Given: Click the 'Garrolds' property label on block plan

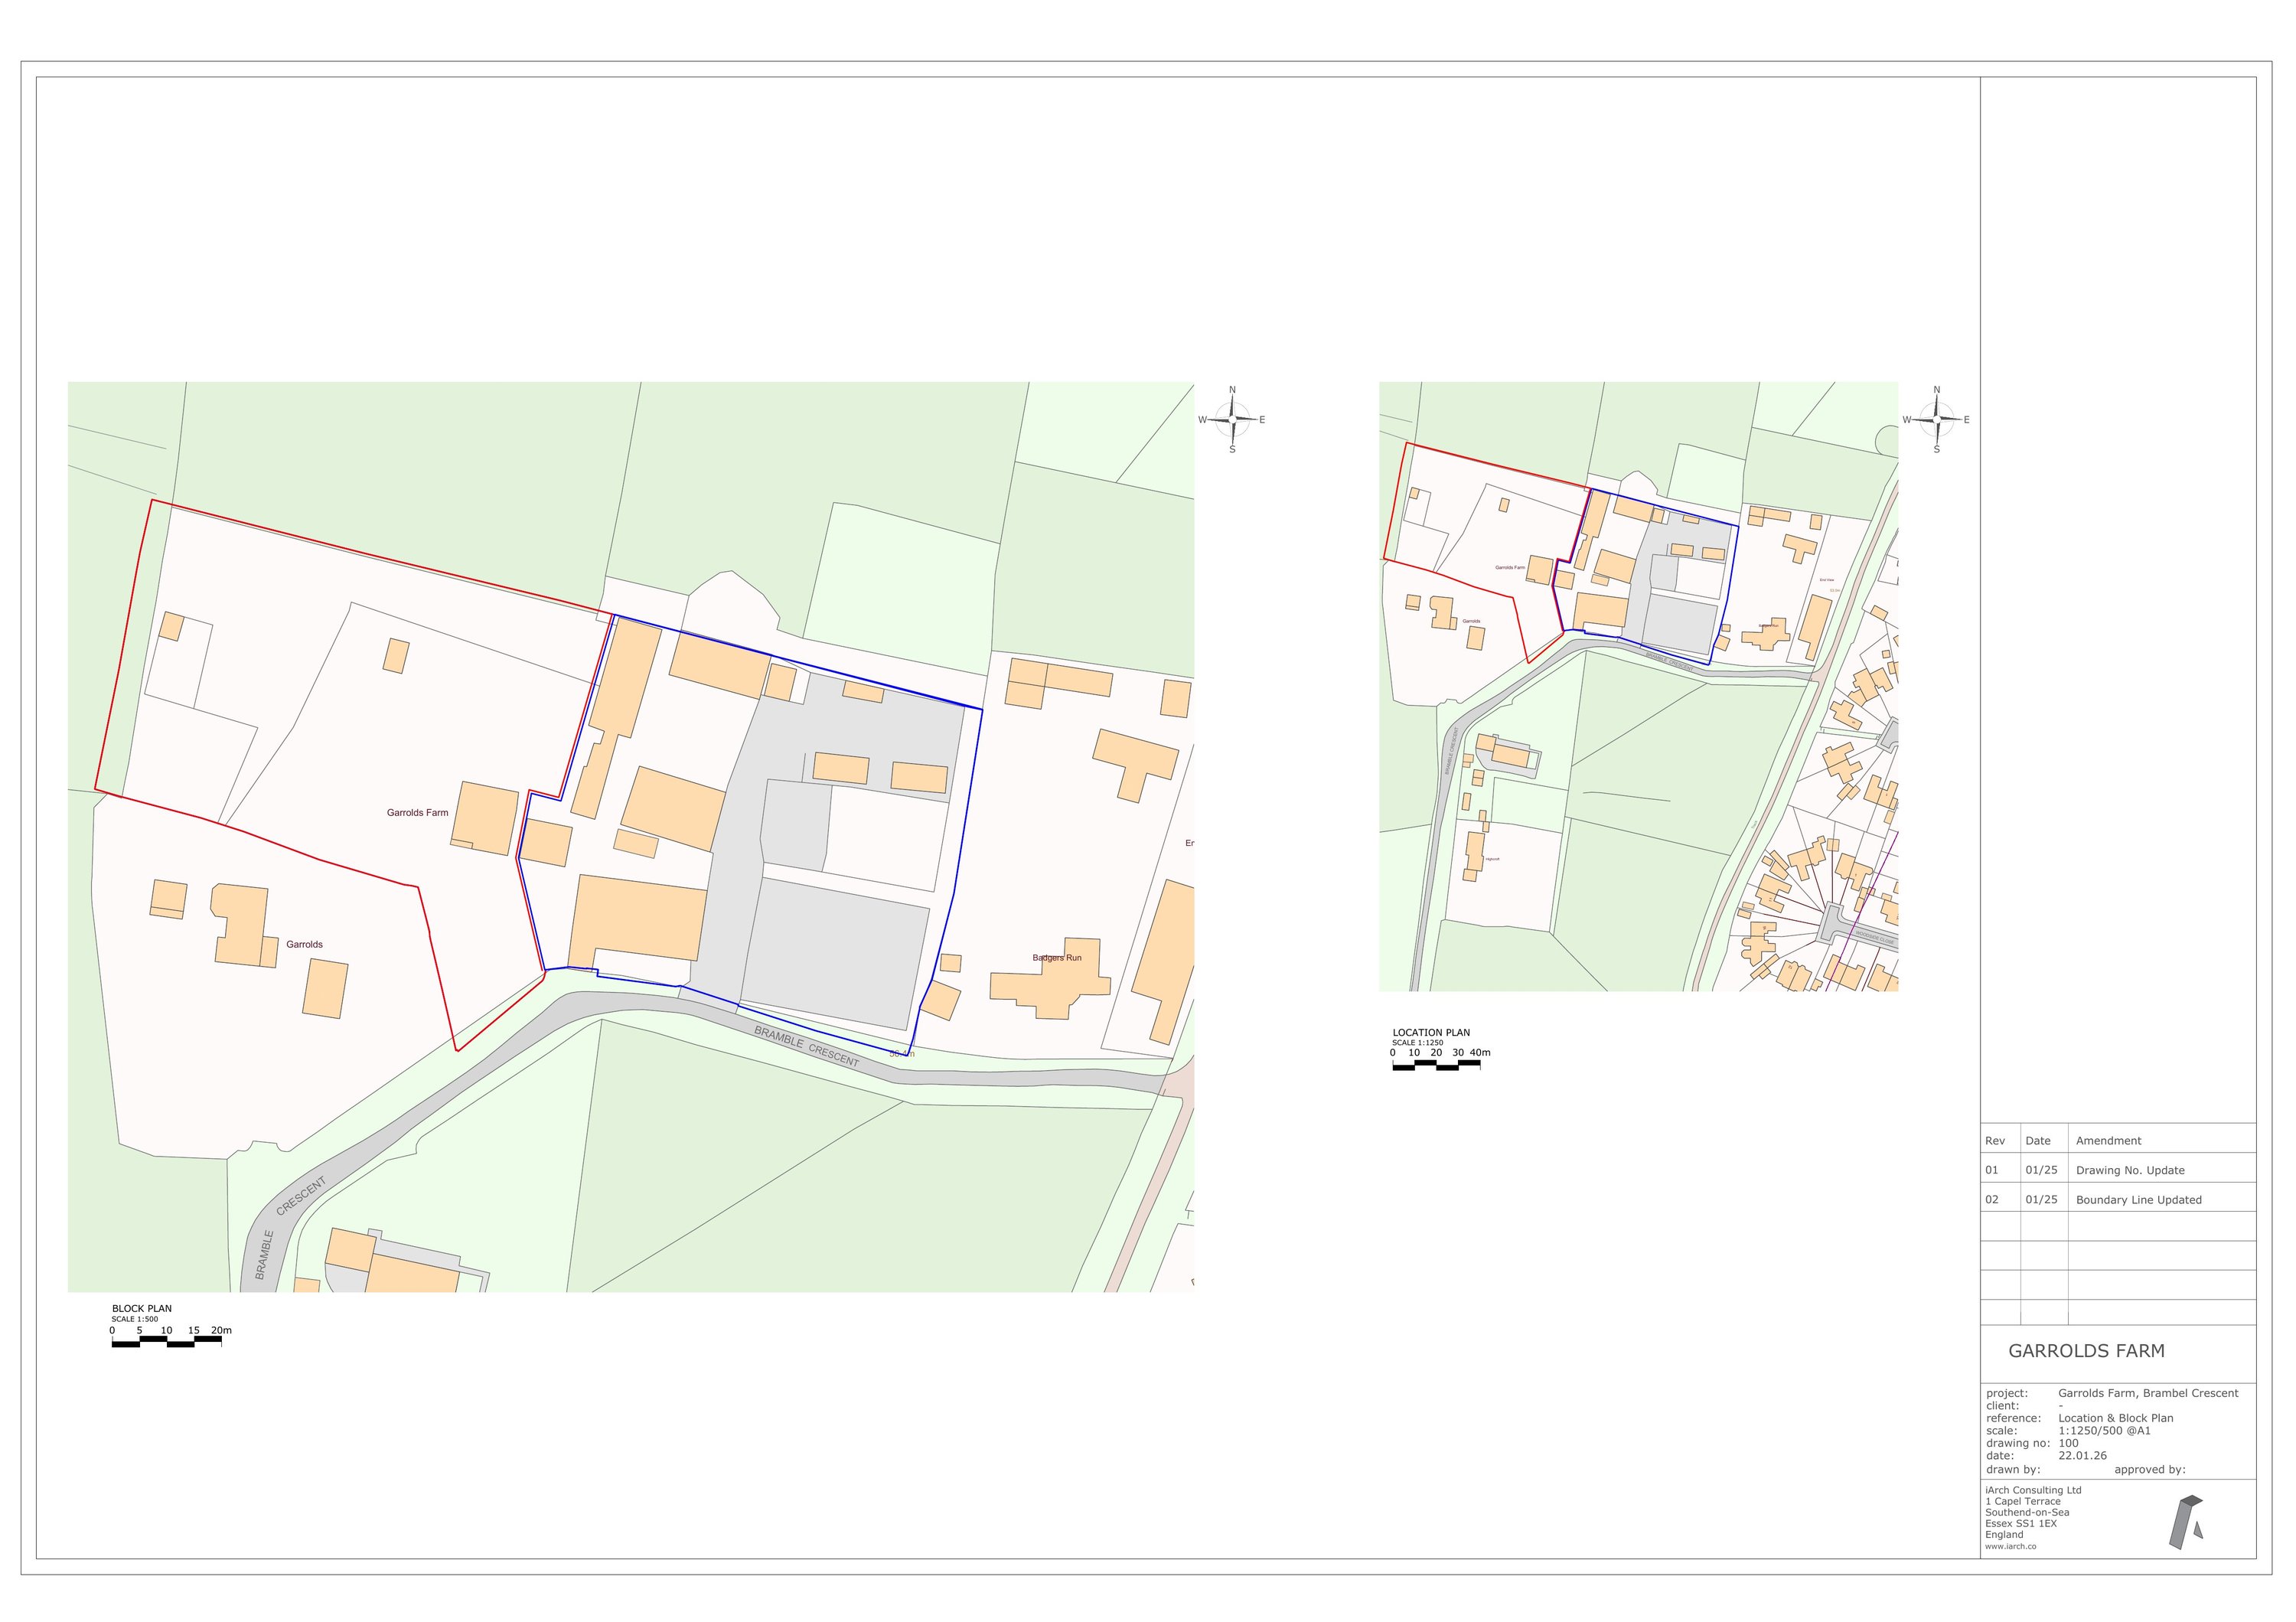Looking at the screenshot, I should 304,945.
